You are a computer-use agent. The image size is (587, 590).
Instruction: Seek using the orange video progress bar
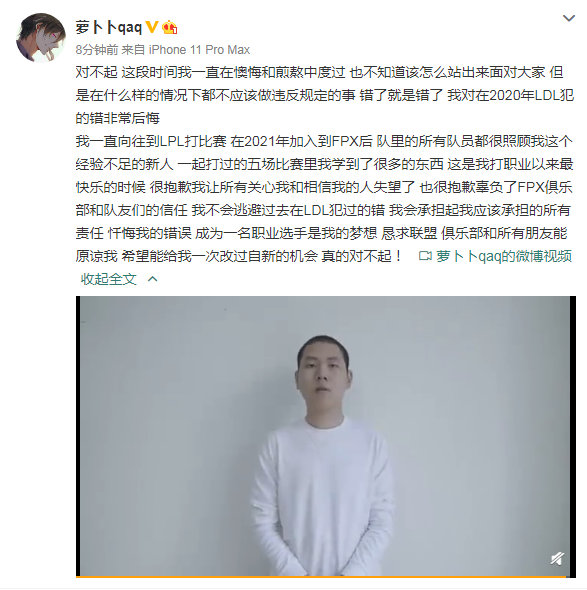(323, 576)
